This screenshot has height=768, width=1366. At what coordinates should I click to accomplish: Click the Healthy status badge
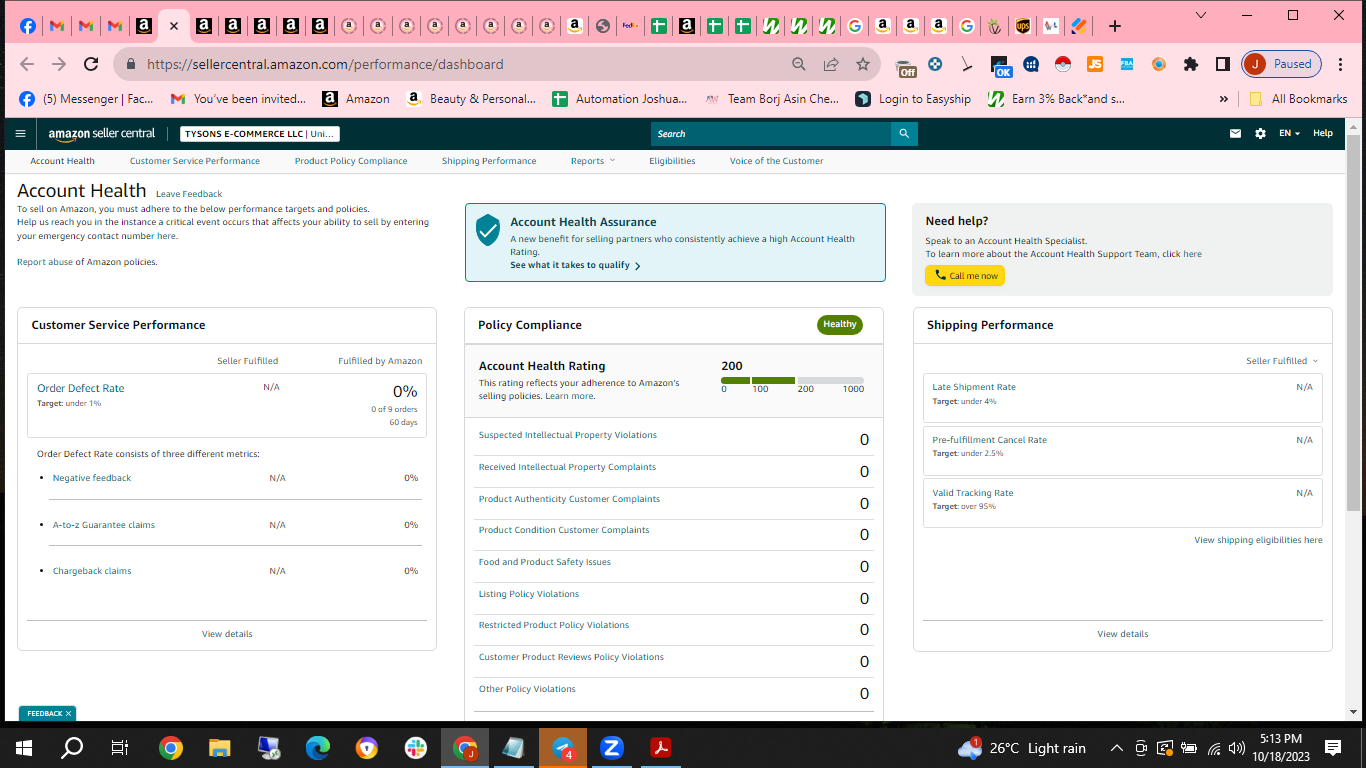[x=840, y=324]
